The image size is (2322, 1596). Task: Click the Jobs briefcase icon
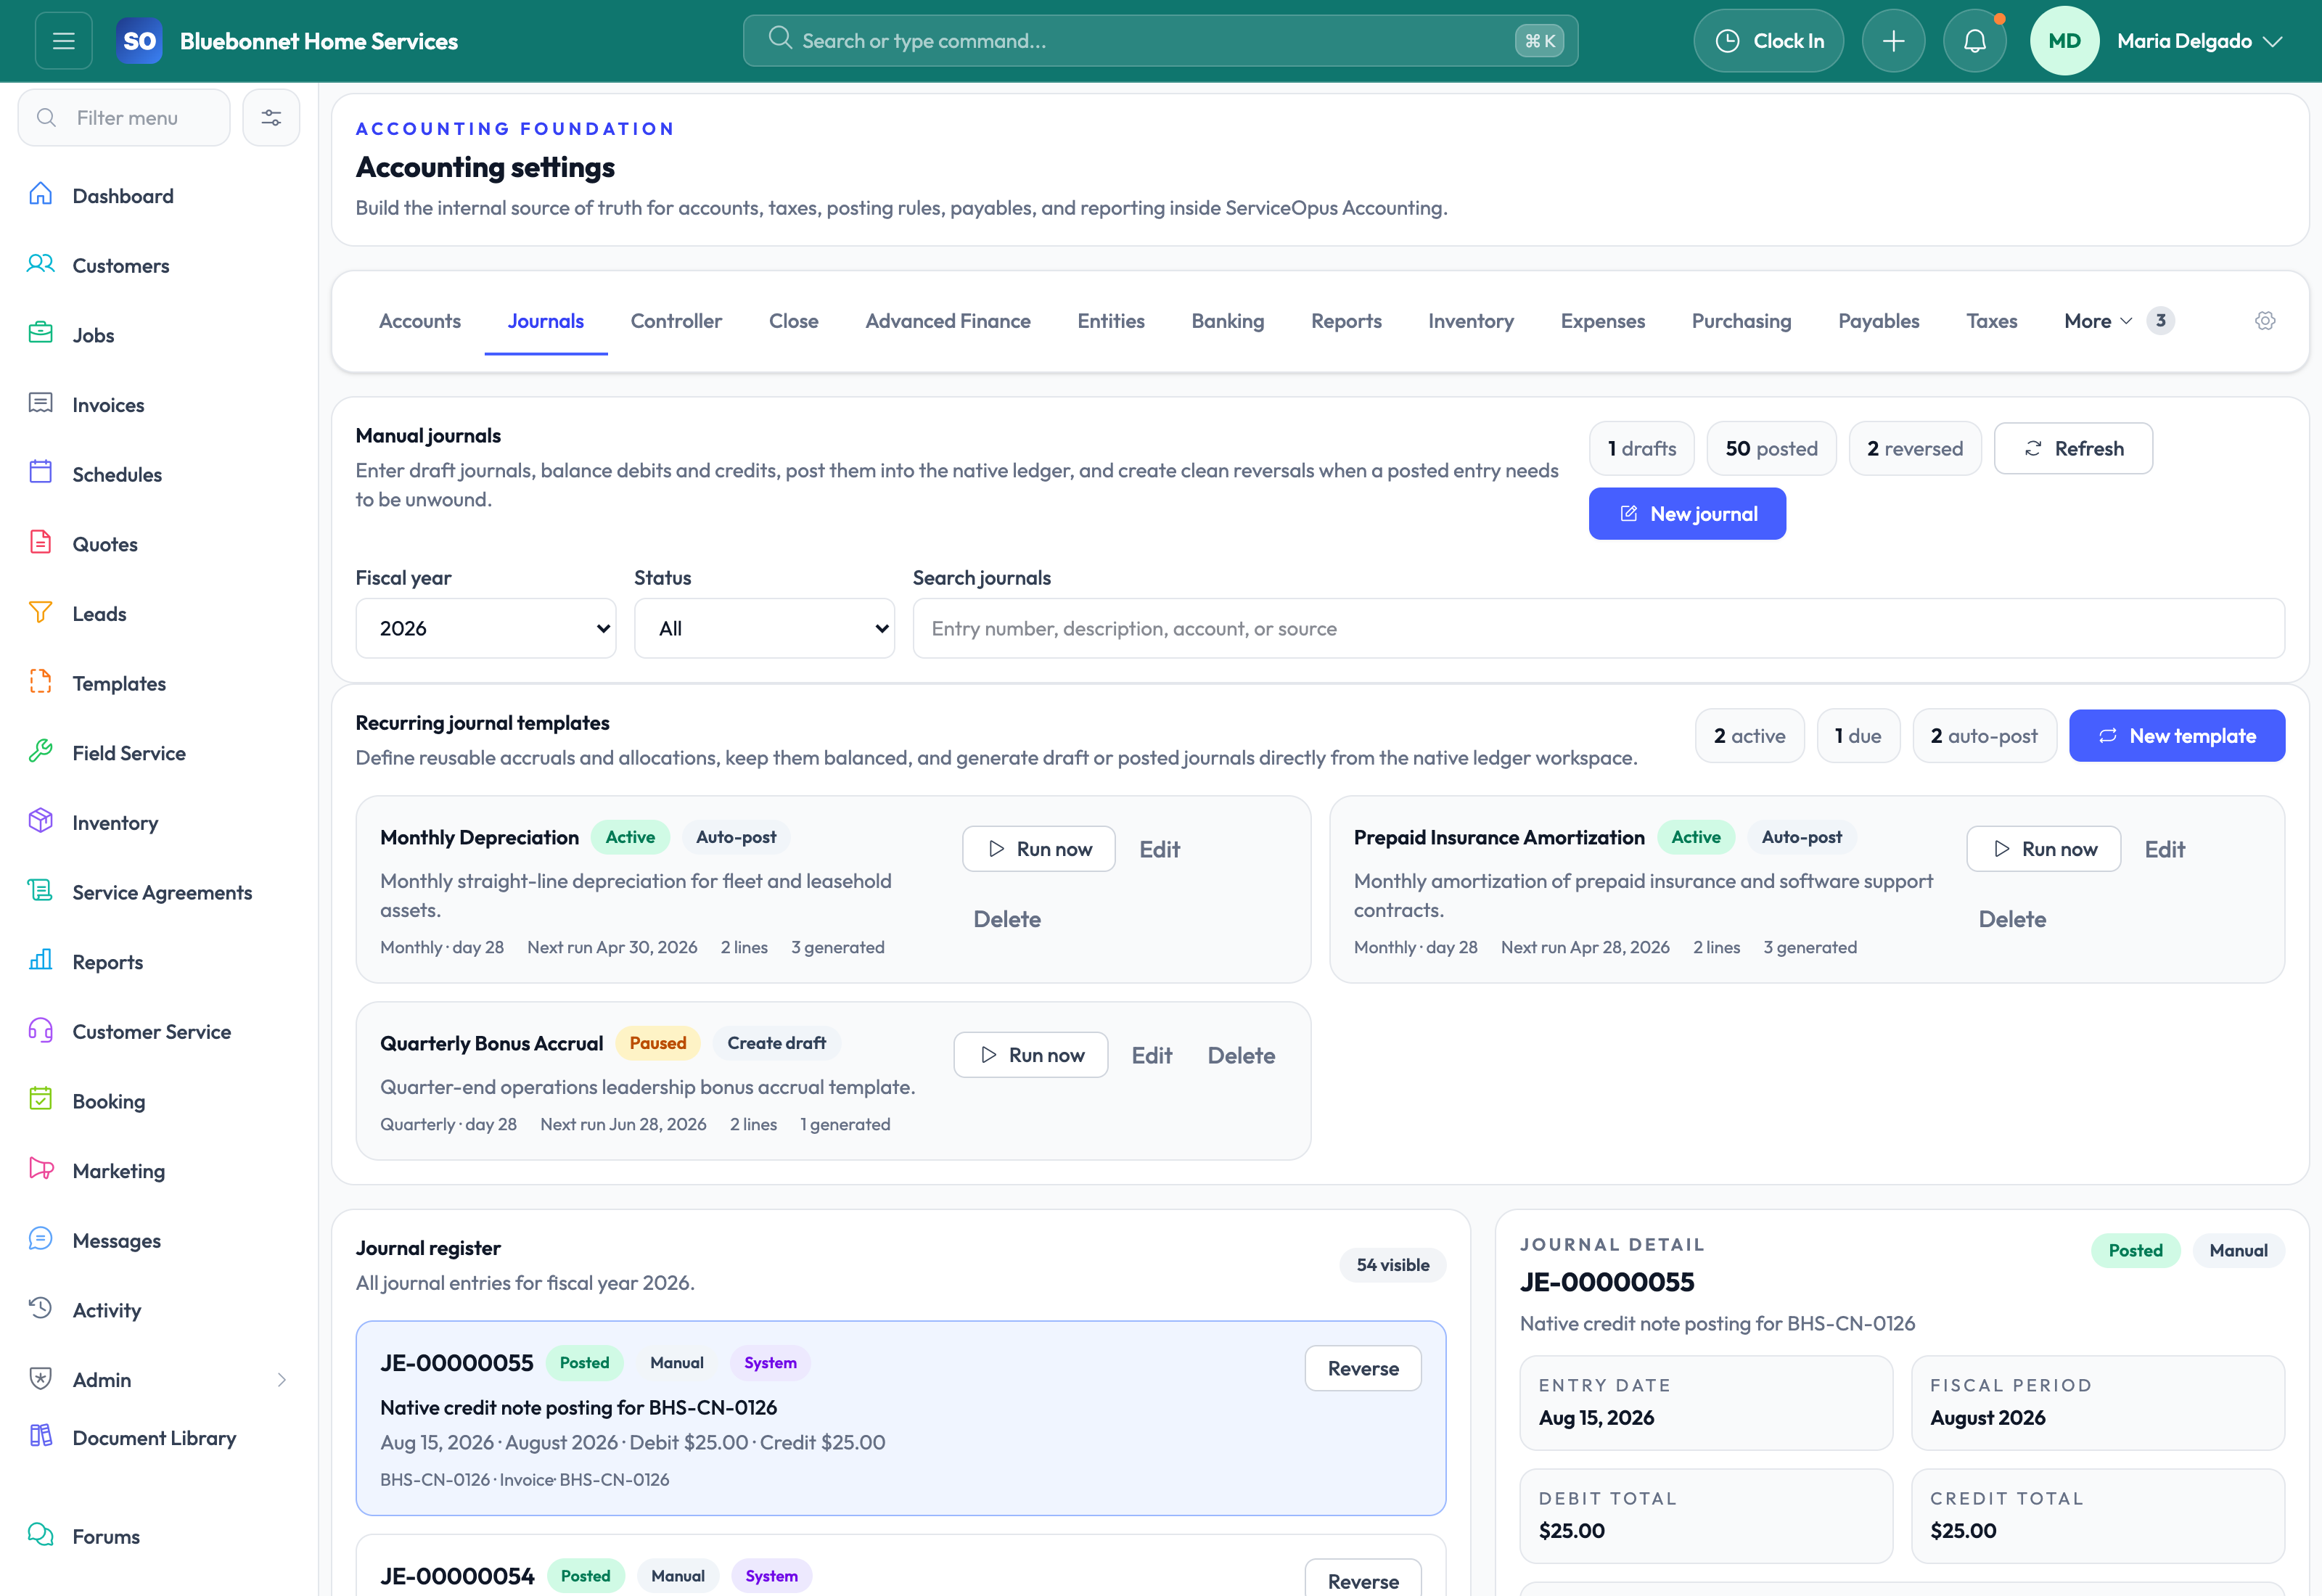click(x=41, y=334)
